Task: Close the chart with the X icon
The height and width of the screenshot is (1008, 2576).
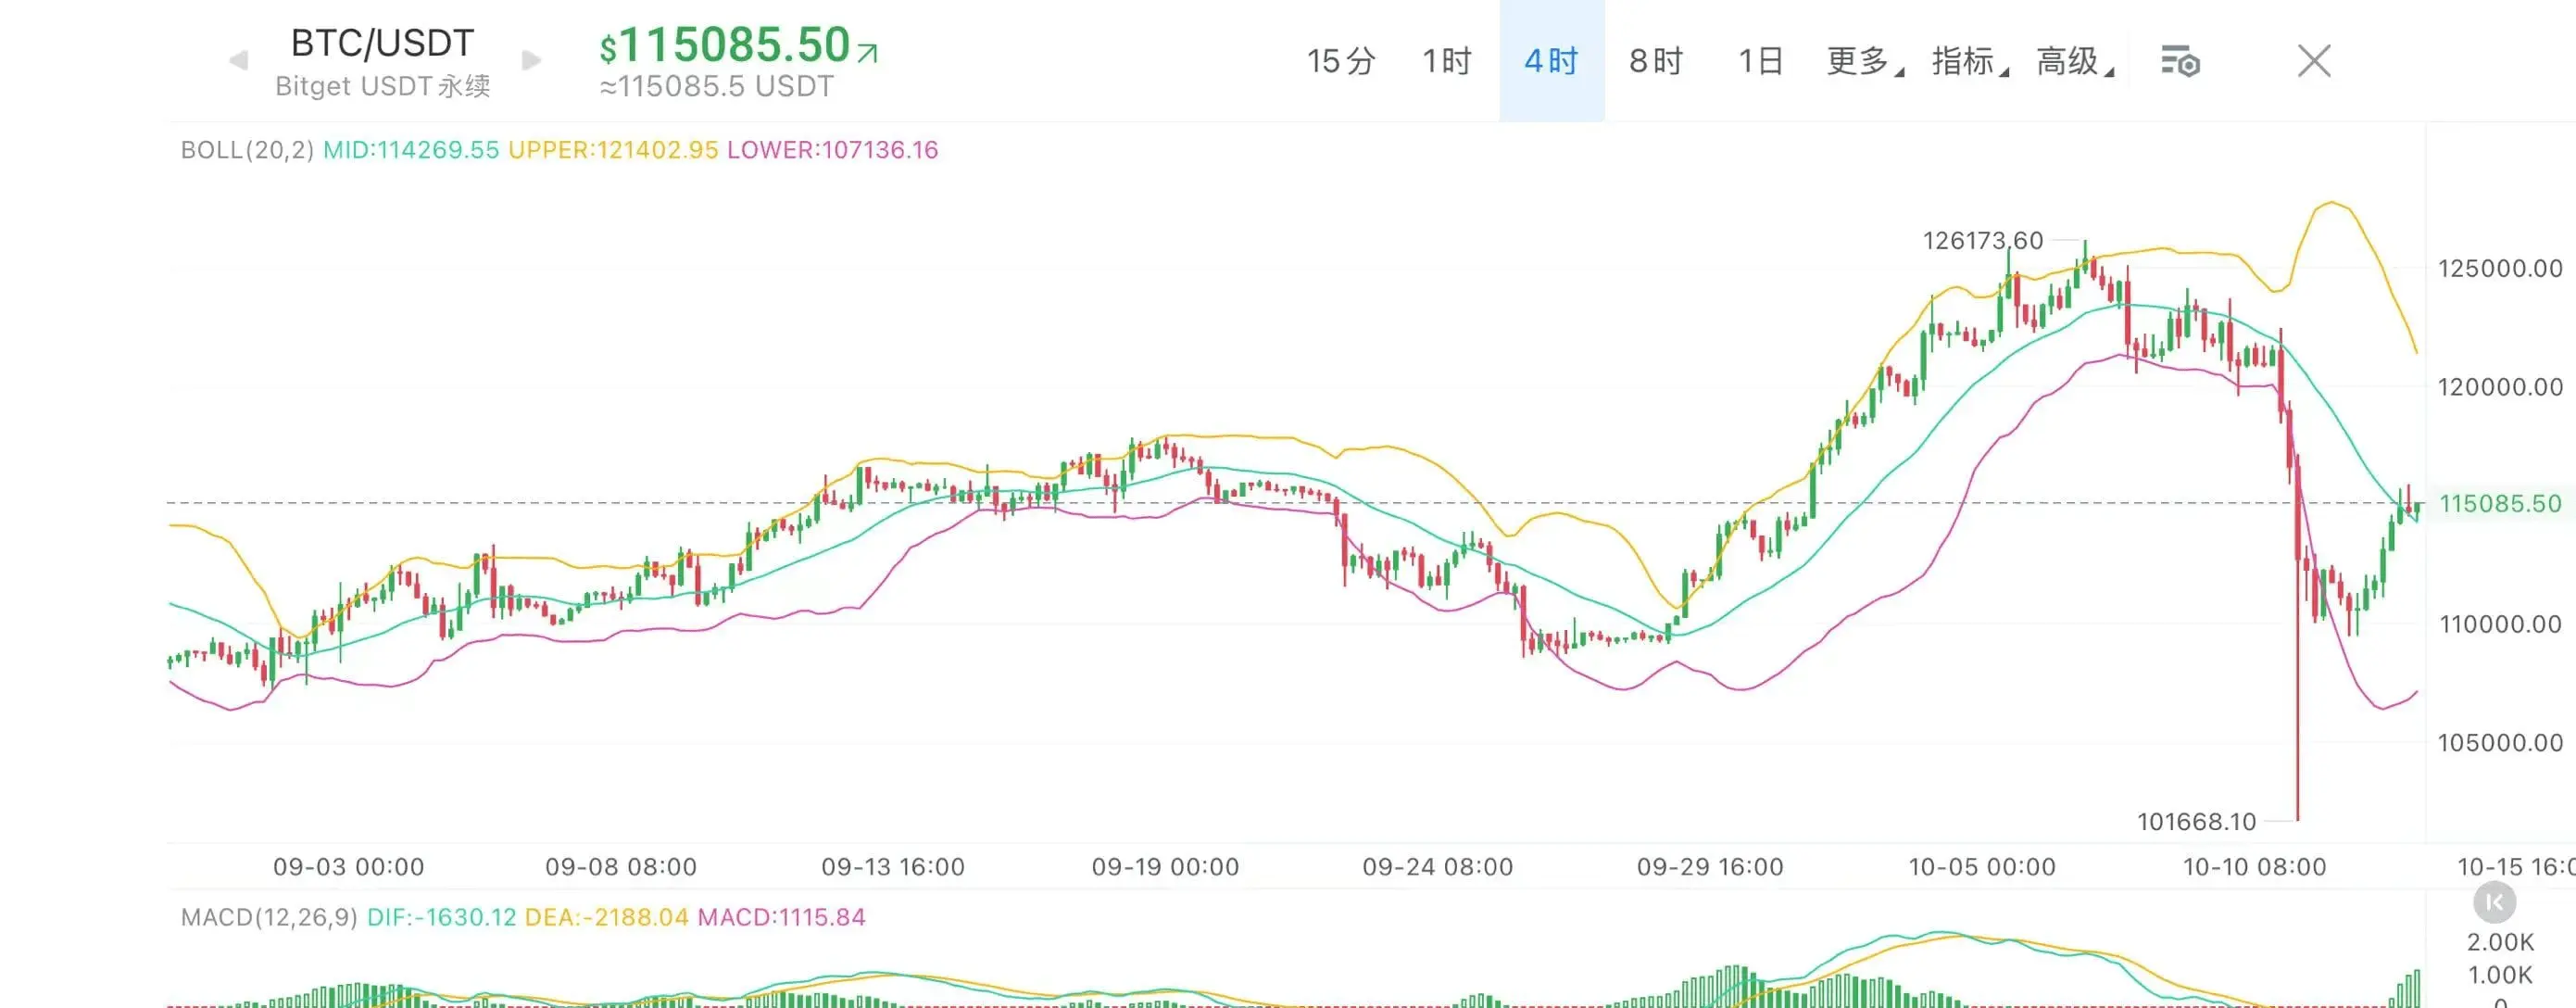Action: click(x=2314, y=61)
